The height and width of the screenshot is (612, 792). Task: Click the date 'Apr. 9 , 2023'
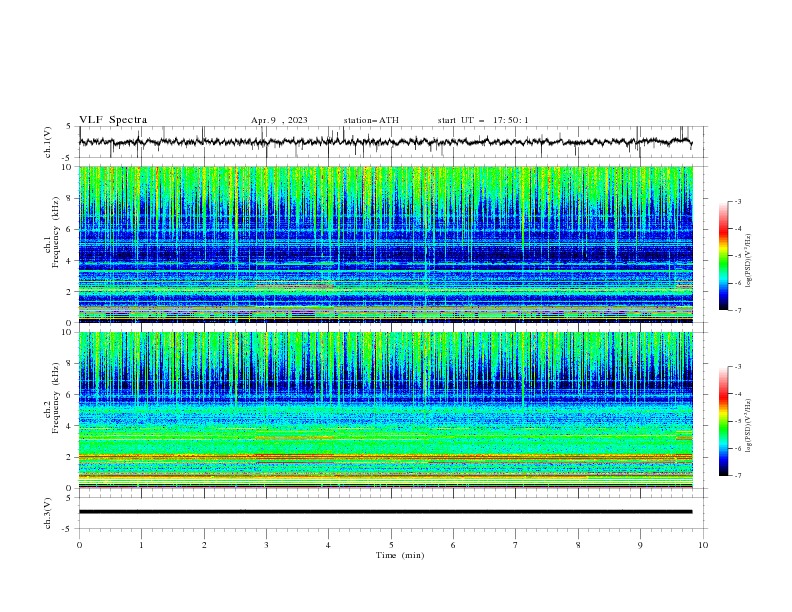pos(279,120)
